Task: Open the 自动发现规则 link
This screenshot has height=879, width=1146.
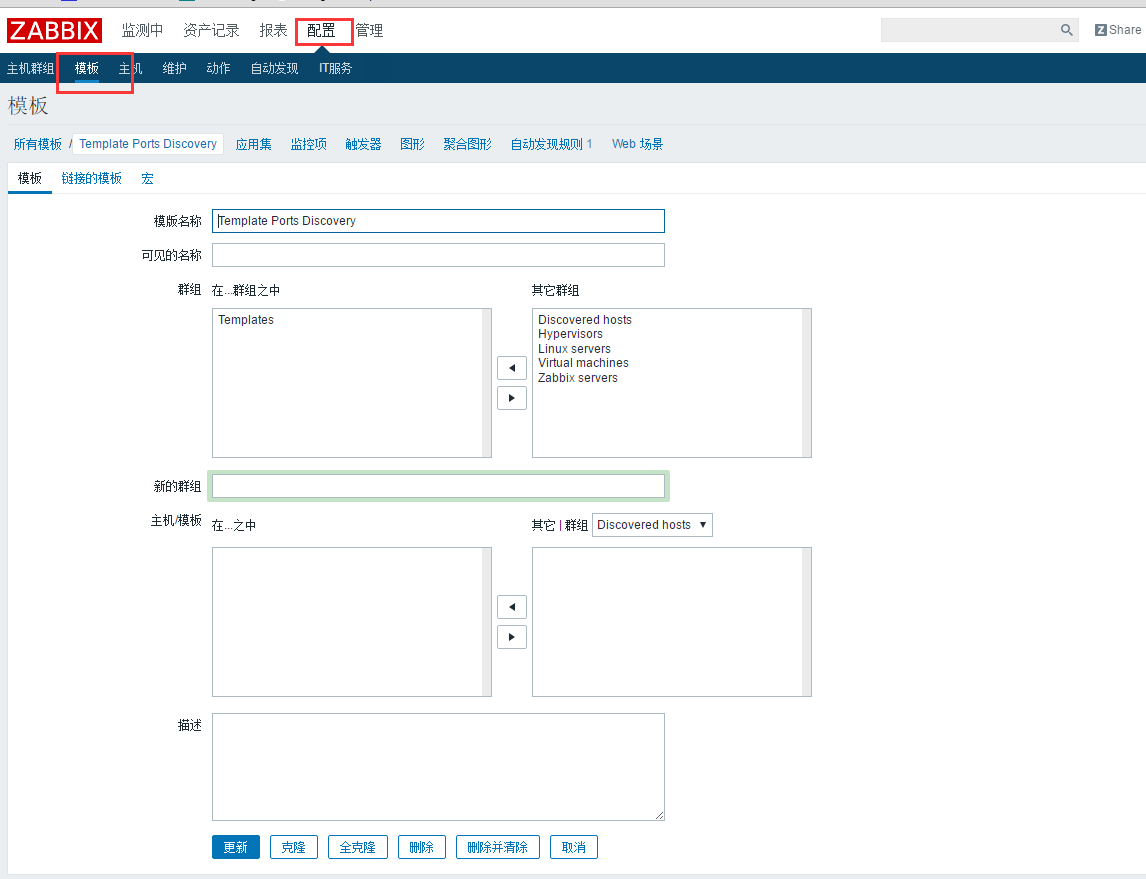Action: (x=547, y=144)
